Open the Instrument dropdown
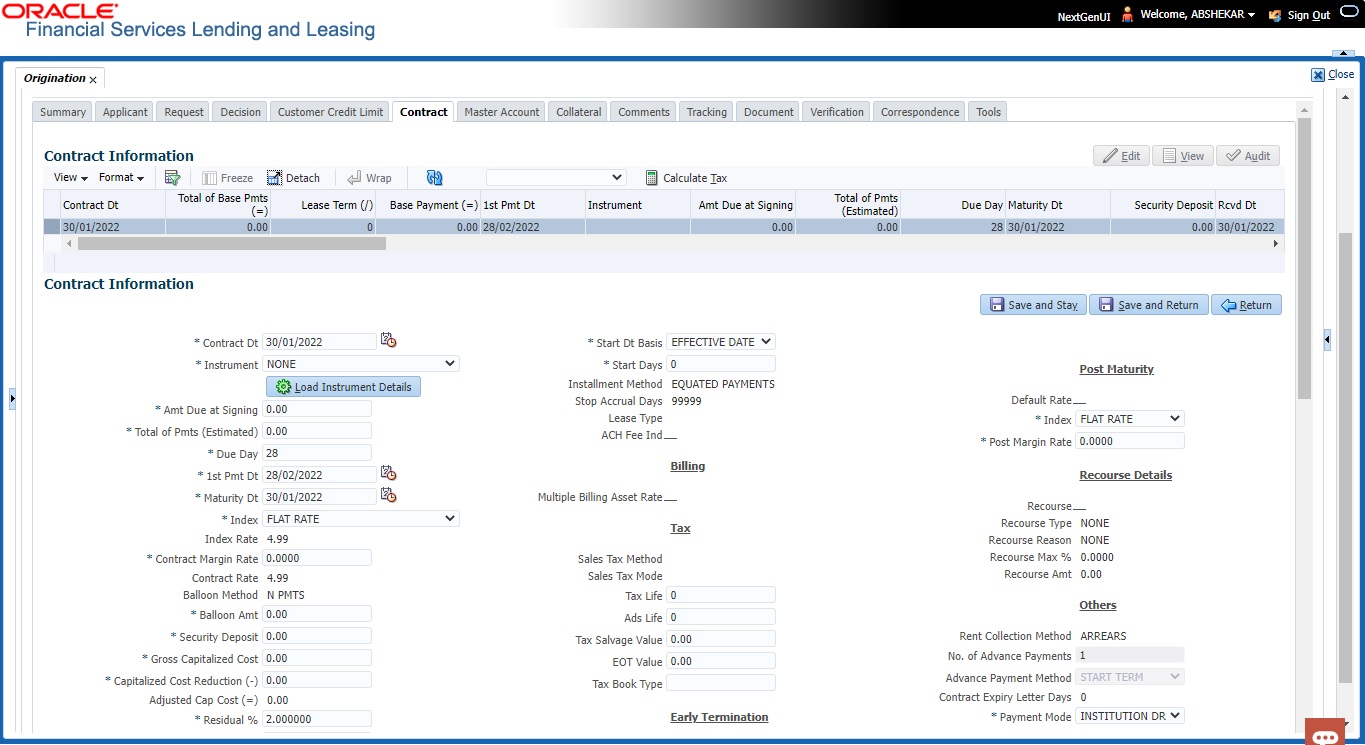This screenshot has height=745, width=1365. coord(361,364)
